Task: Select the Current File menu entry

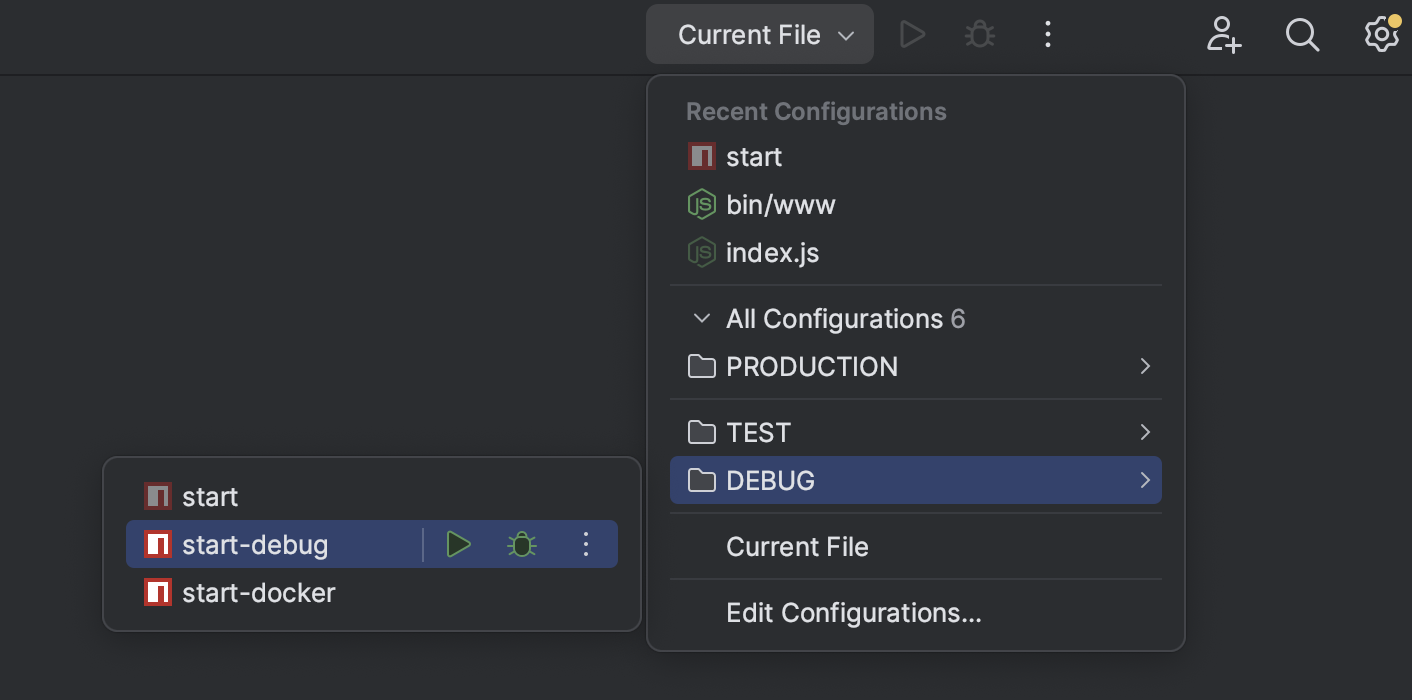Action: (x=797, y=546)
